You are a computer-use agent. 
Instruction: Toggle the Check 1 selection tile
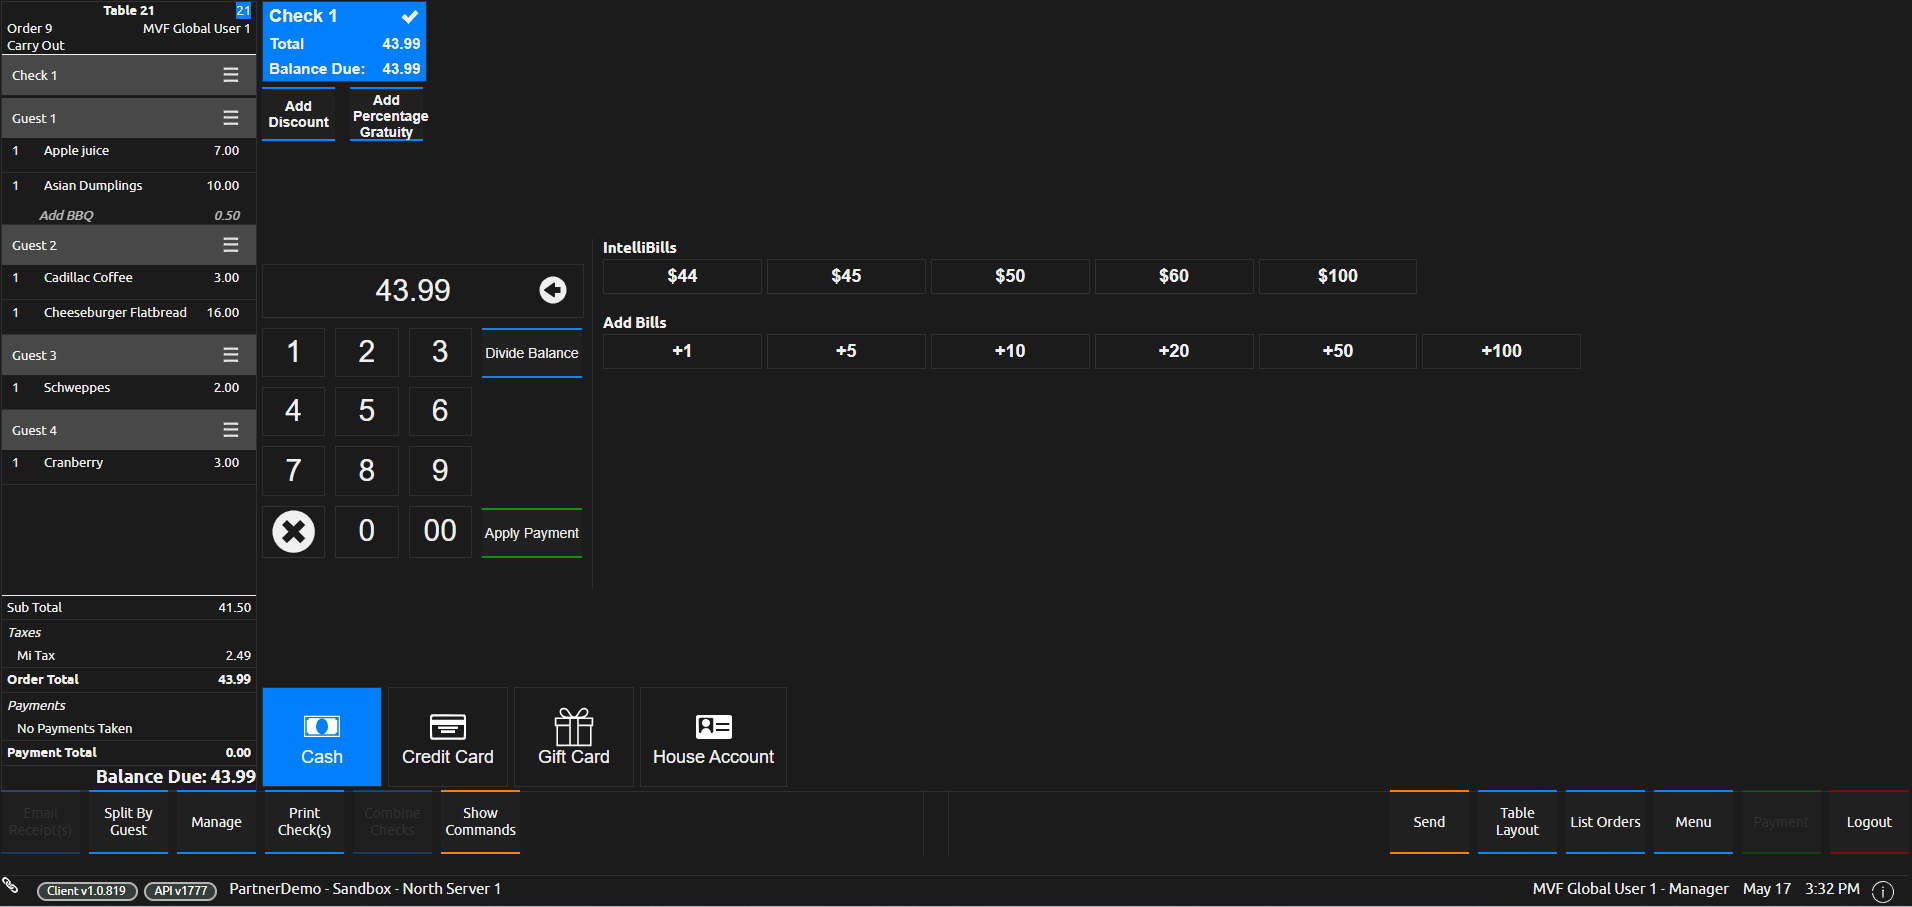pos(344,42)
